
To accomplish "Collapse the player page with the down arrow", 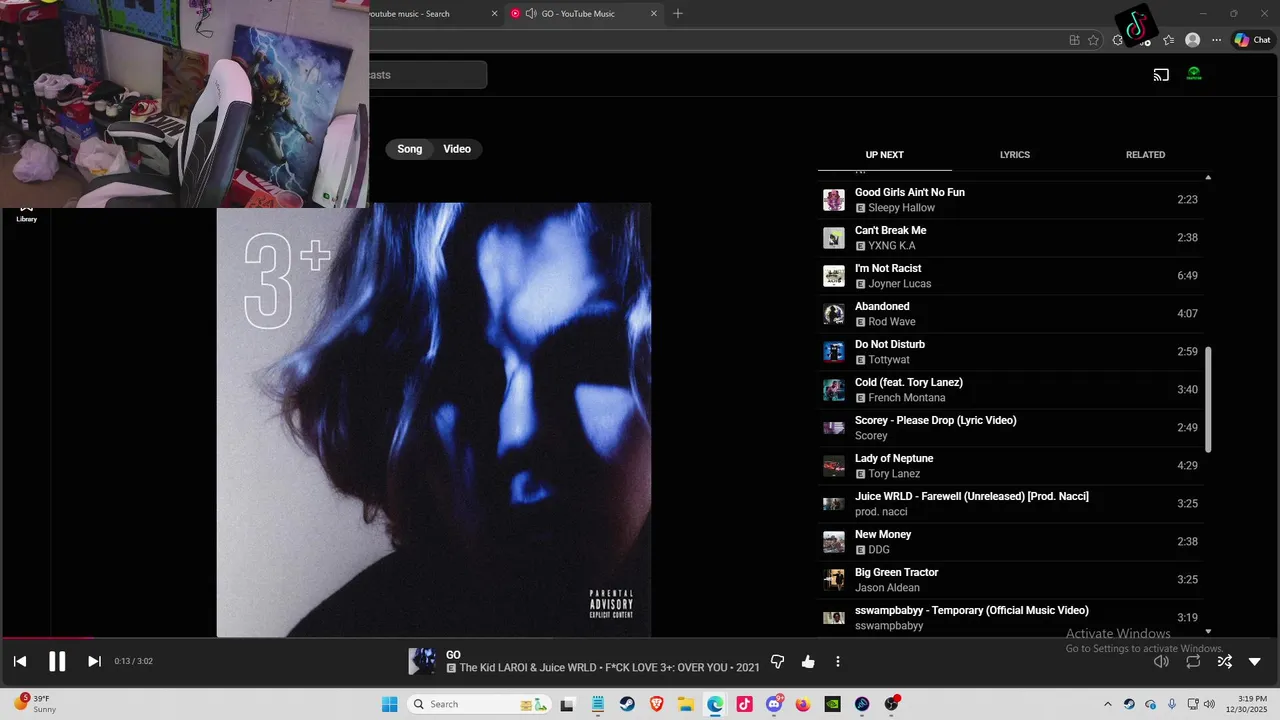I will pos(1255,662).
